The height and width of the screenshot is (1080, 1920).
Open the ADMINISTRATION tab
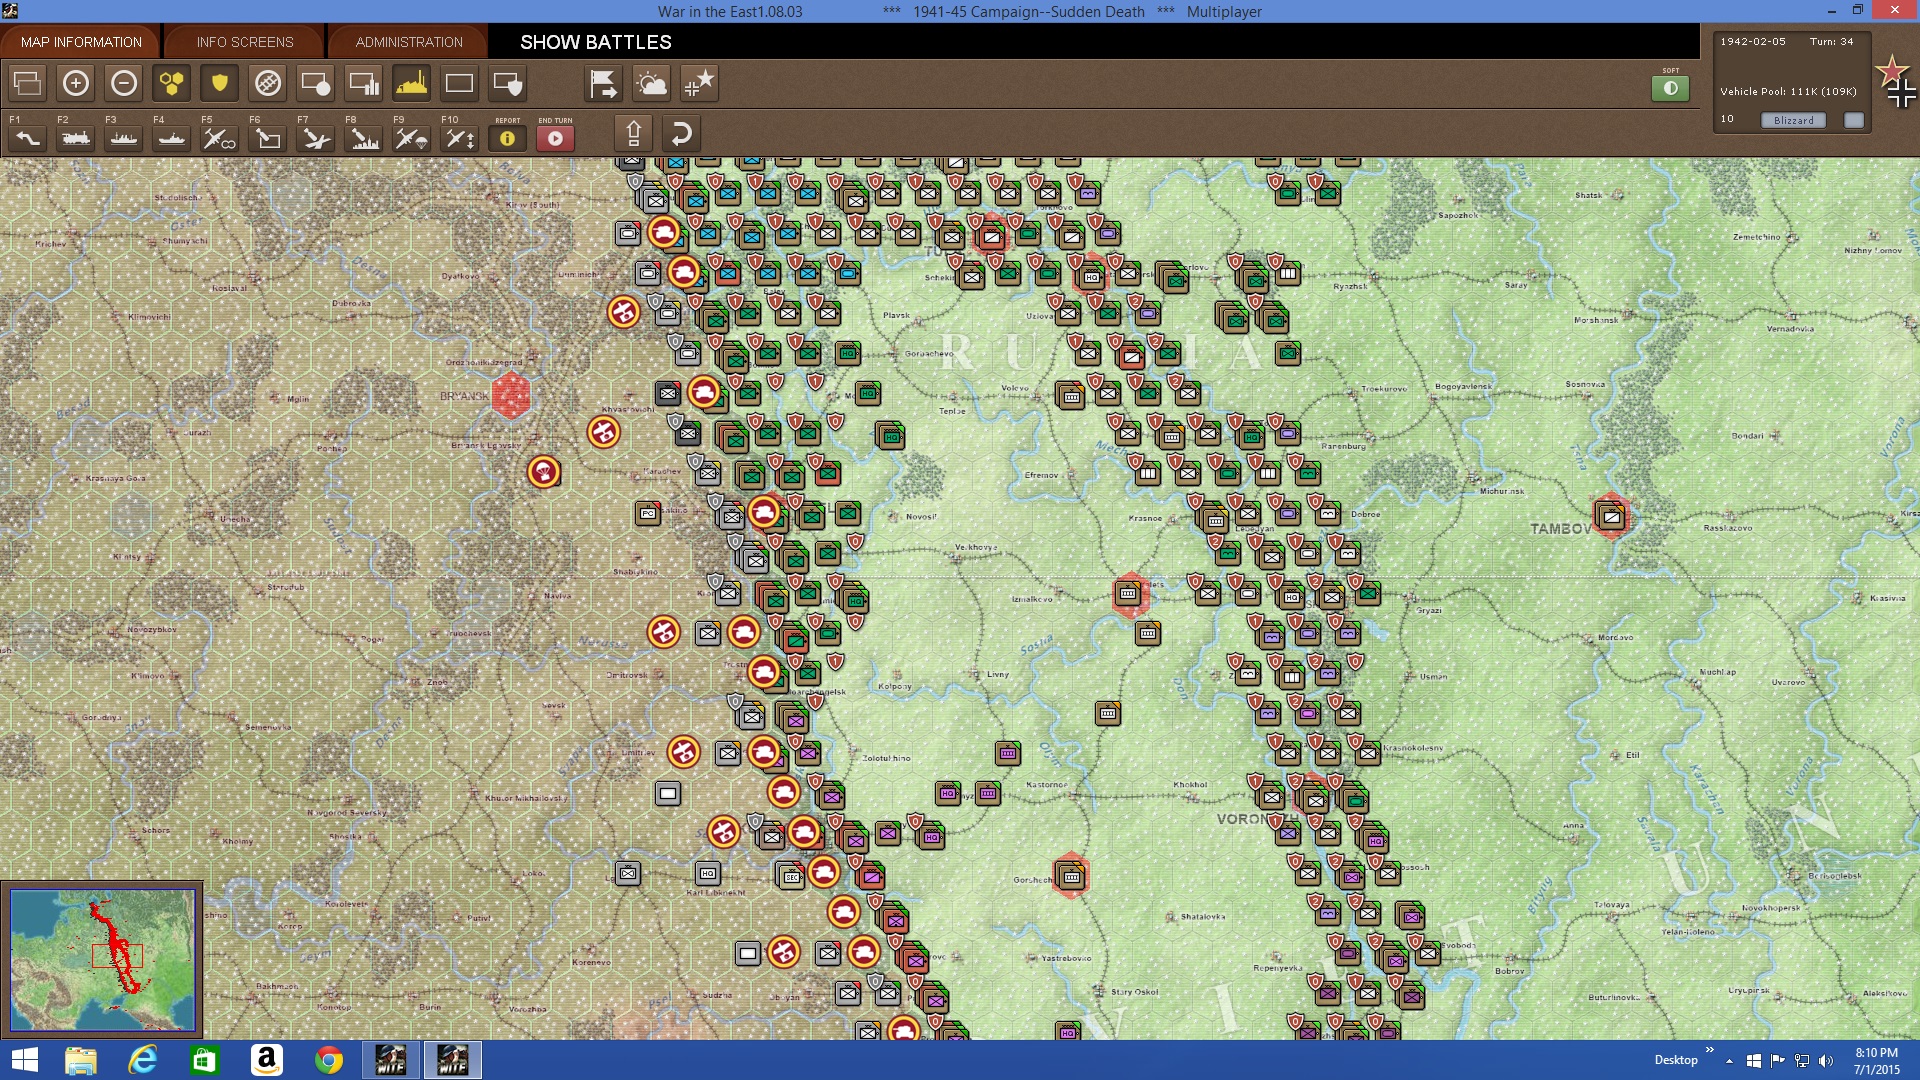pyautogui.click(x=408, y=42)
